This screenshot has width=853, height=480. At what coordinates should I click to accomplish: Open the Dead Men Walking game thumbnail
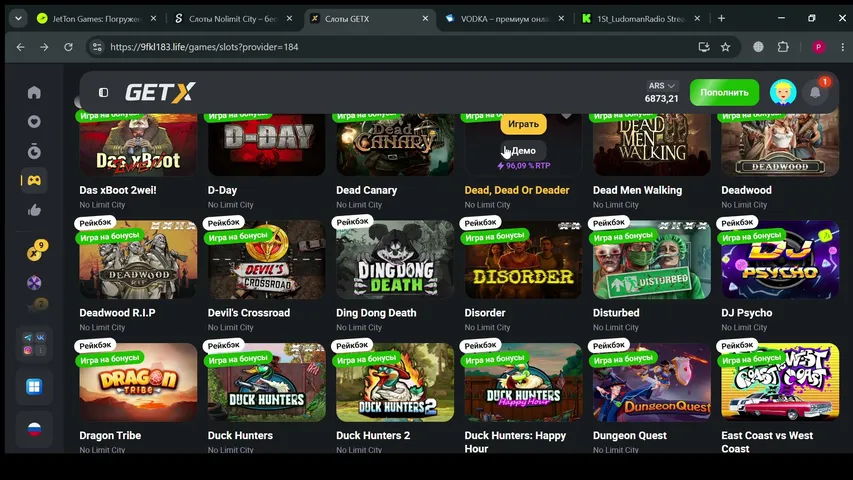pos(652,145)
